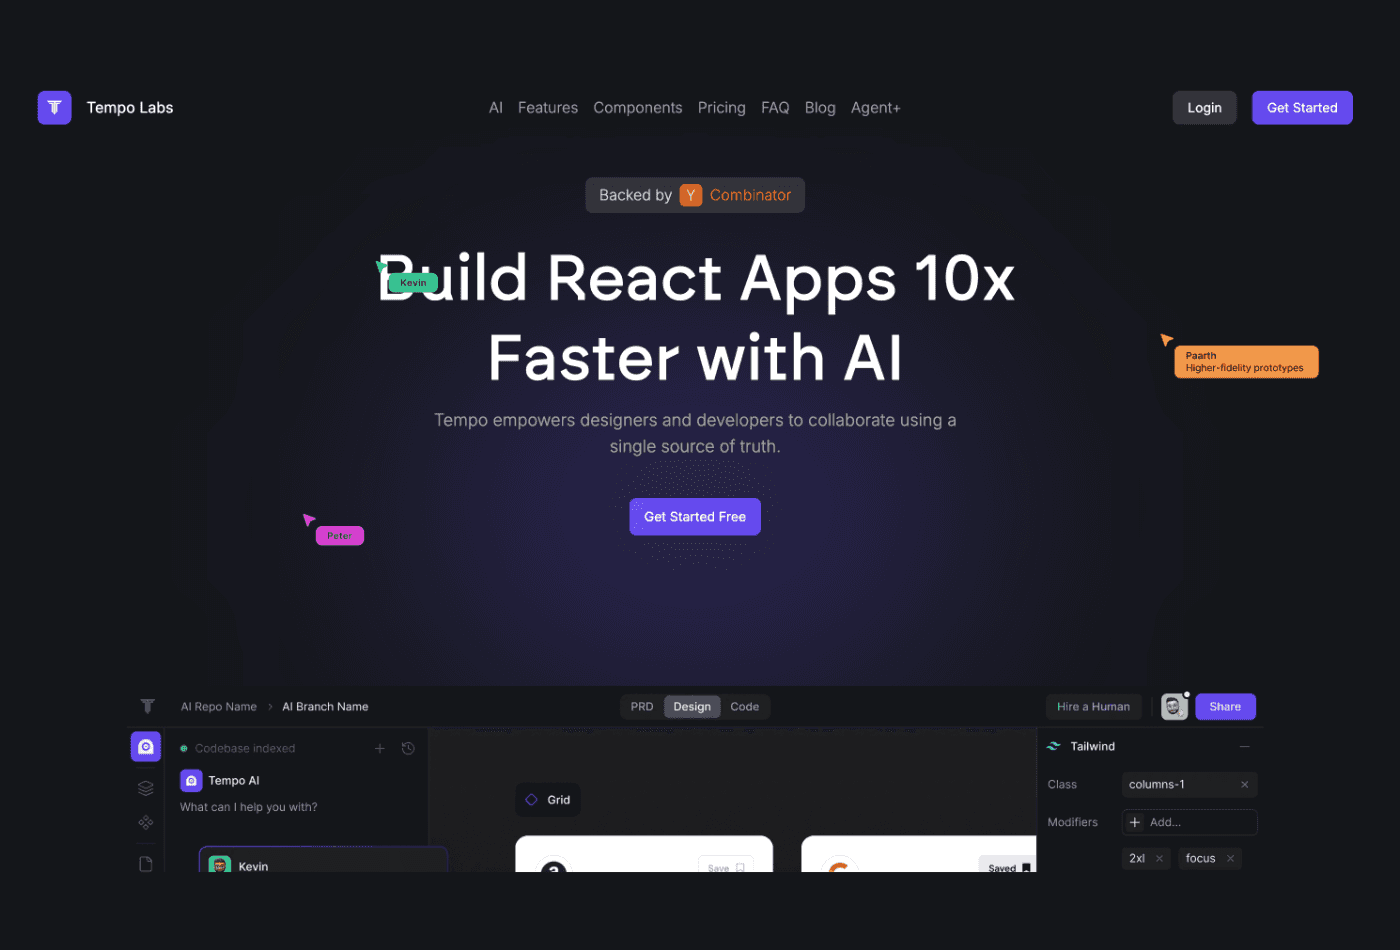The image size is (1400, 950).
Task: Select AI Repo Name breadcrumb
Action: click(x=219, y=707)
